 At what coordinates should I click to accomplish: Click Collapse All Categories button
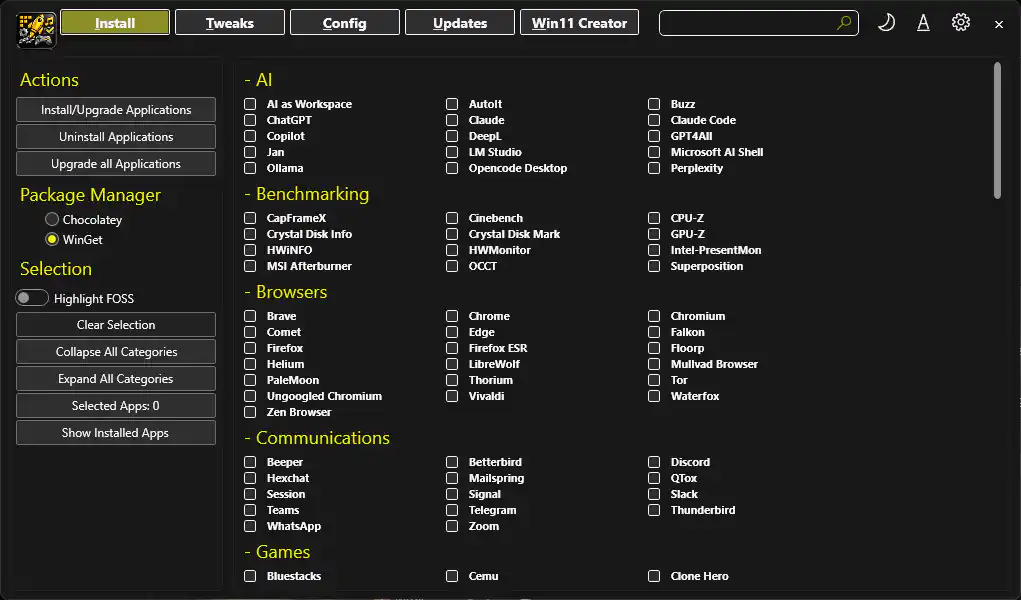(116, 352)
